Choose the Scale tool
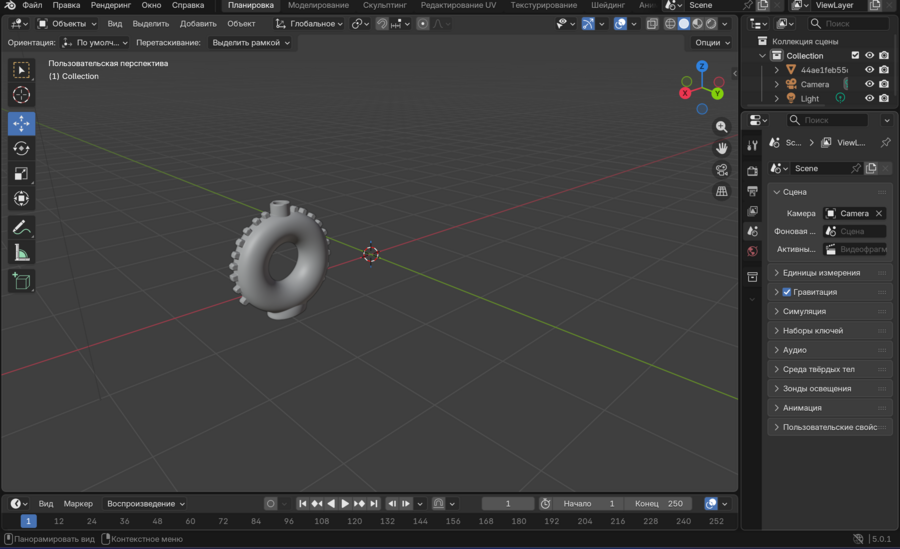Viewport: 900px width, 549px height. (21, 174)
